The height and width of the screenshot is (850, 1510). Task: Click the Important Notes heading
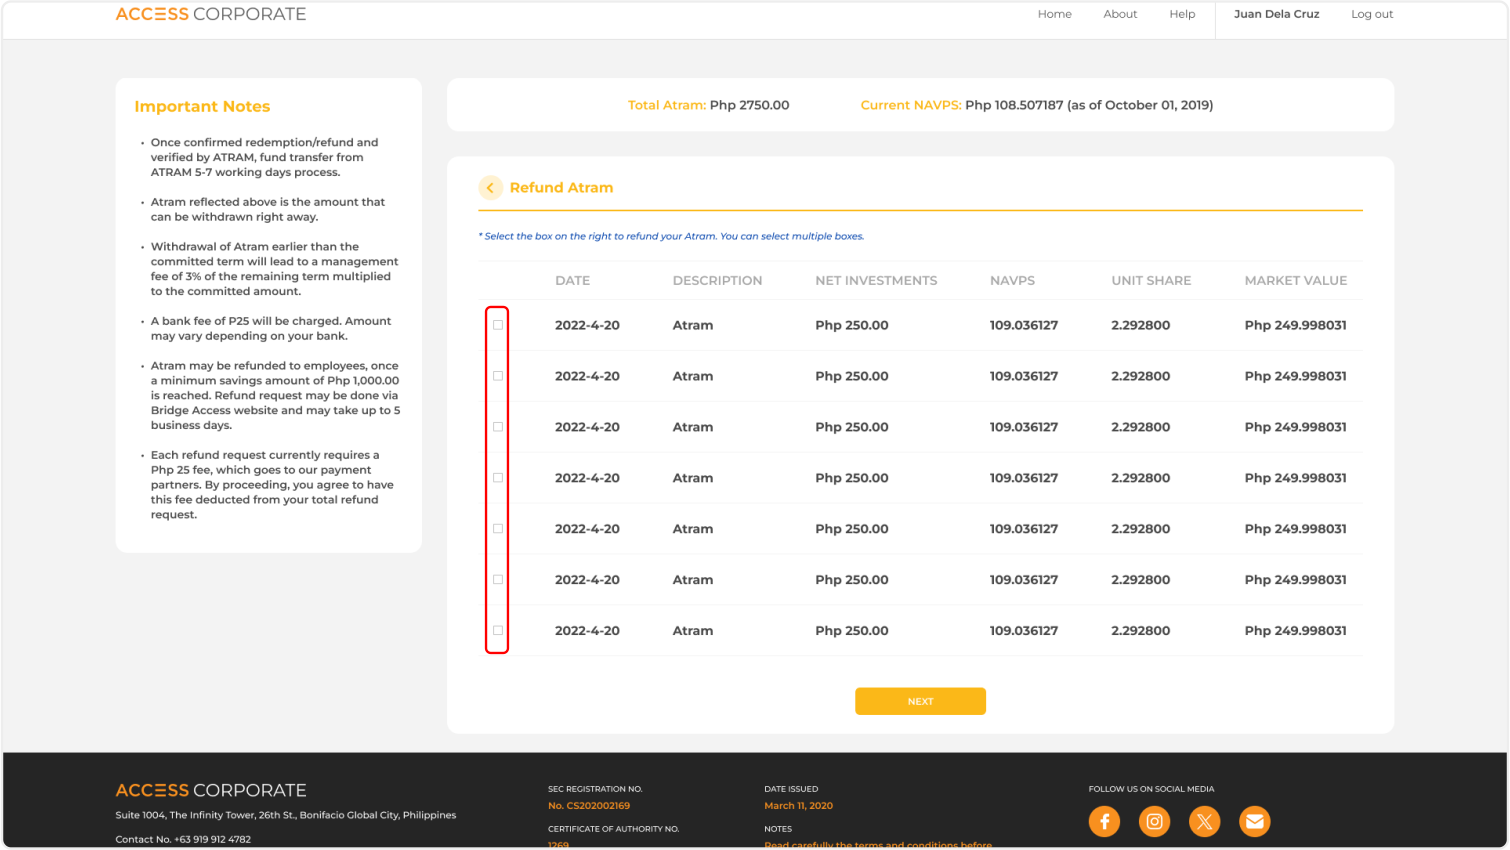pos(202,107)
